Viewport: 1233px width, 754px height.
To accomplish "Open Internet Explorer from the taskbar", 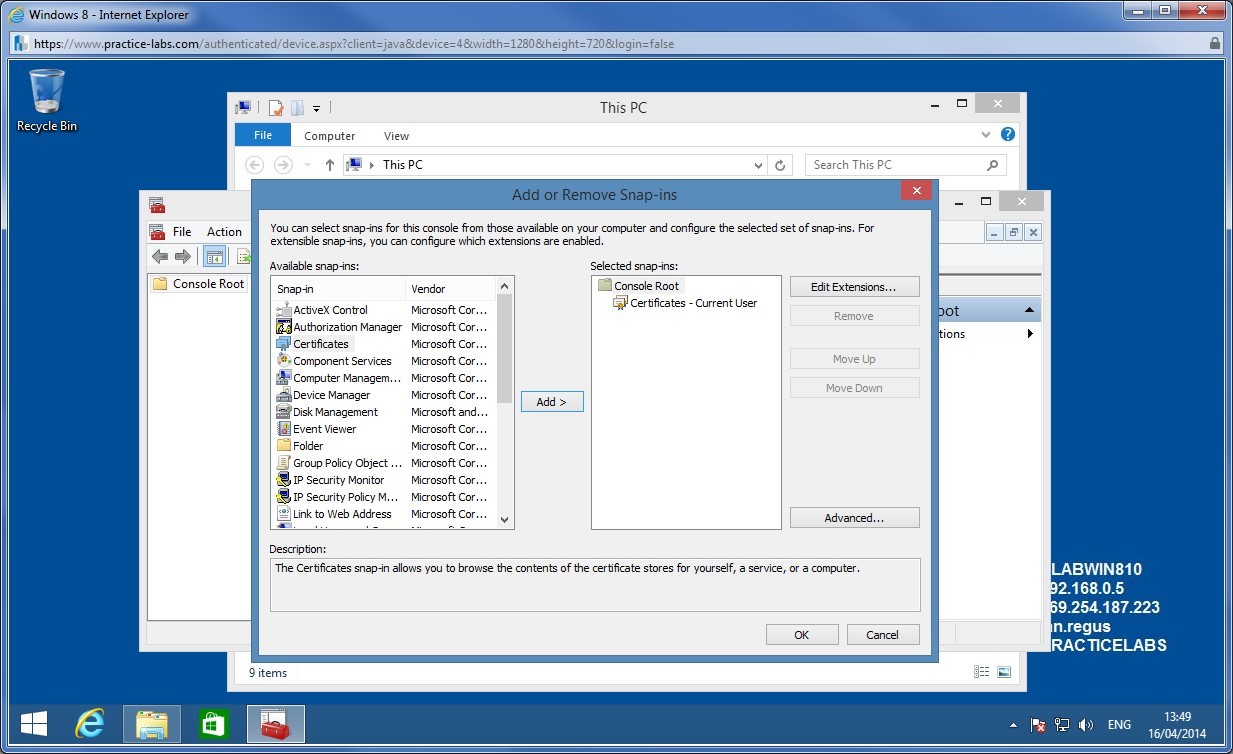I will coord(88,723).
